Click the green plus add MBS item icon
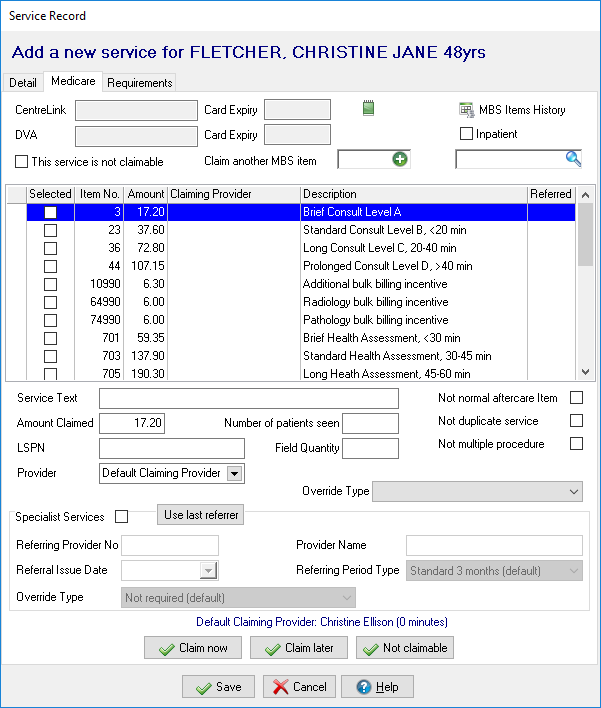 coord(400,159)
